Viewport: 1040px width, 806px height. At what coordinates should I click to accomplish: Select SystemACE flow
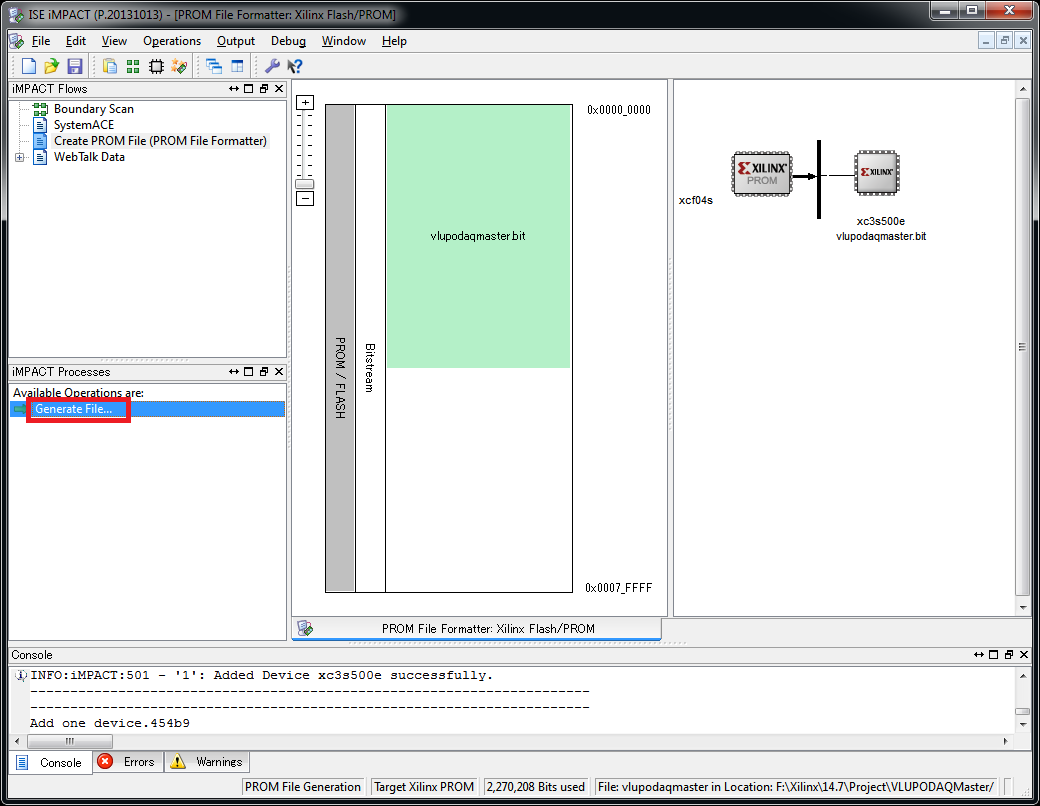click(x=84, y=125)
